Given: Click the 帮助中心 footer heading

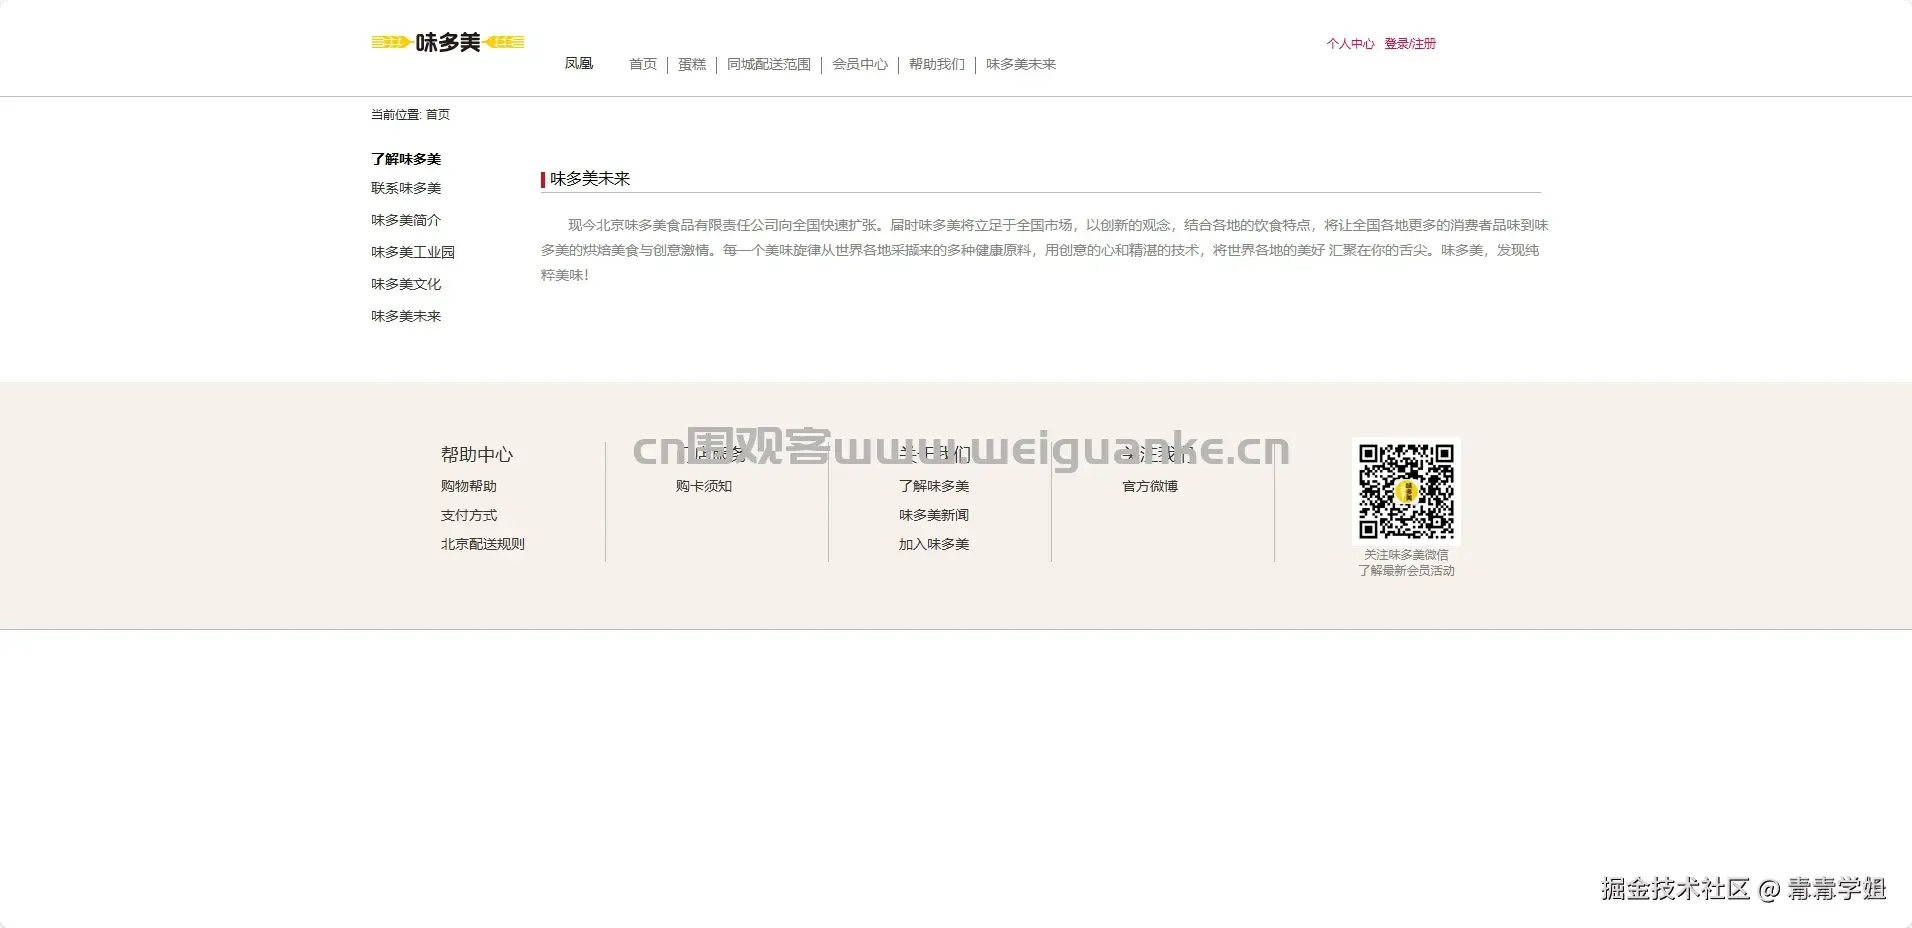Looking at the screenshot, I should 477,454.
